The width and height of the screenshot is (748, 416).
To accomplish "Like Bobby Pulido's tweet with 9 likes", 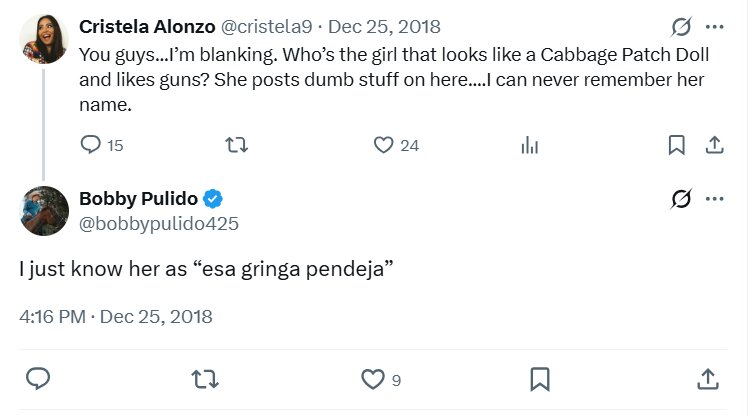I will [x=372, y=379].
